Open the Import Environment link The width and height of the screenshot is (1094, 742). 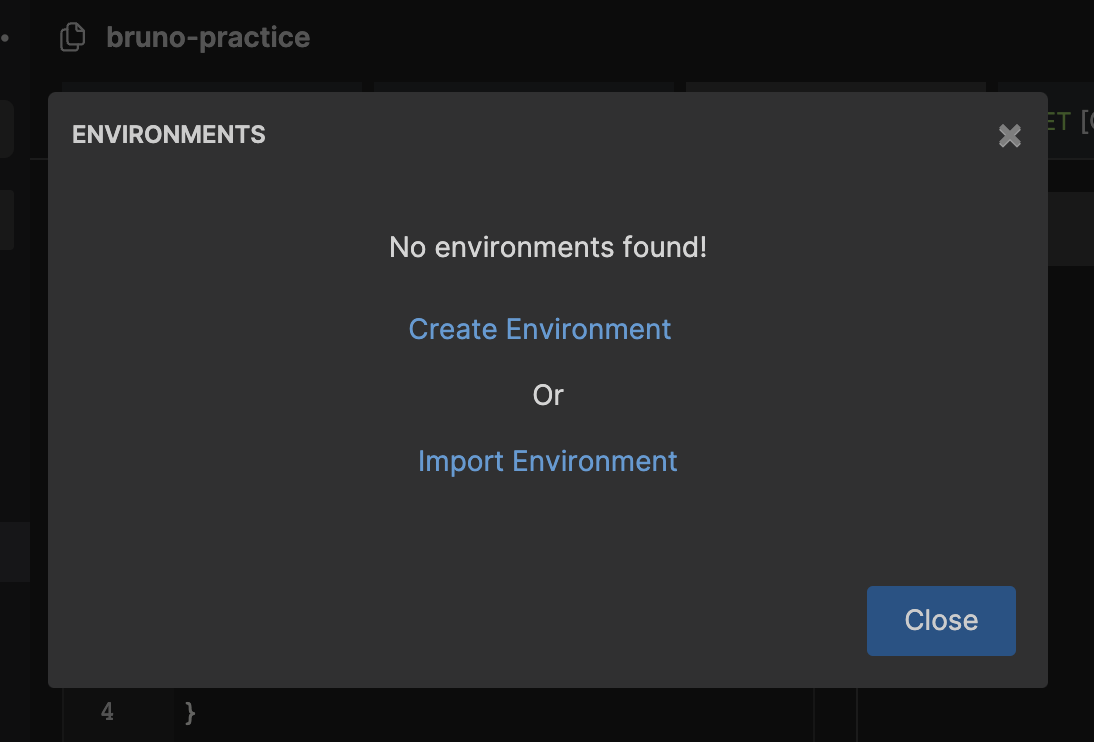click(547, 461)
